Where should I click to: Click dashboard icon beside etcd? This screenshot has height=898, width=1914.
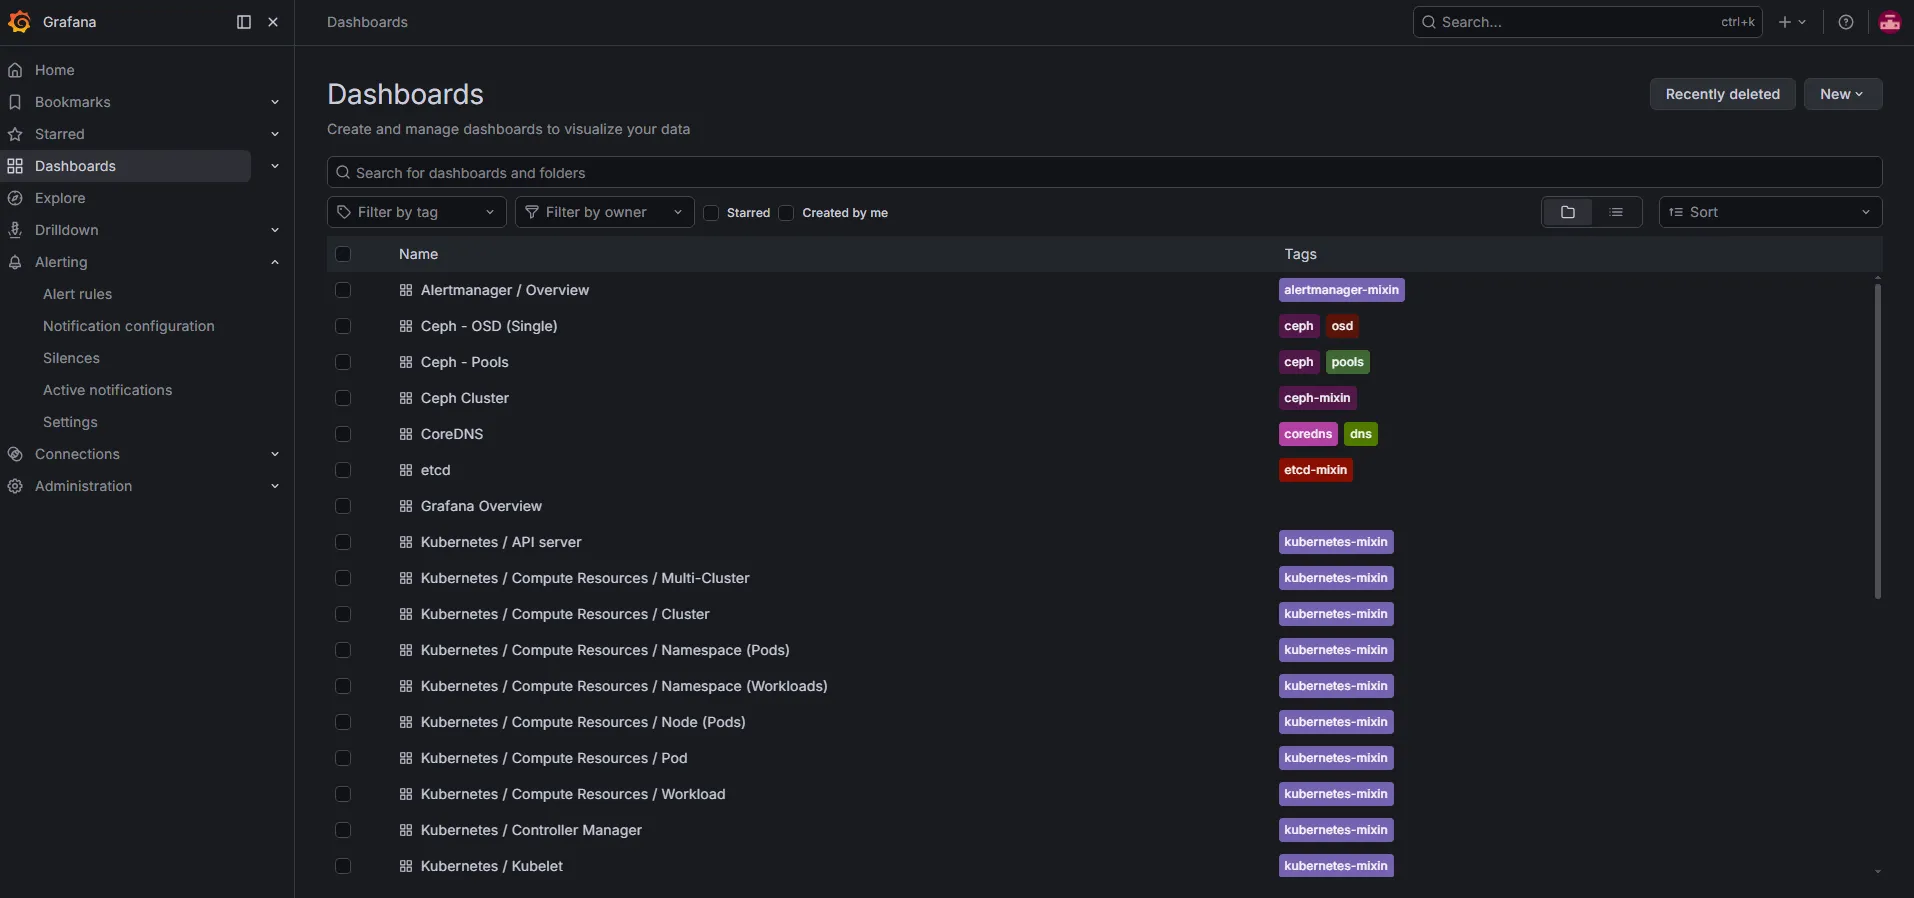click(x=406, y=470)
